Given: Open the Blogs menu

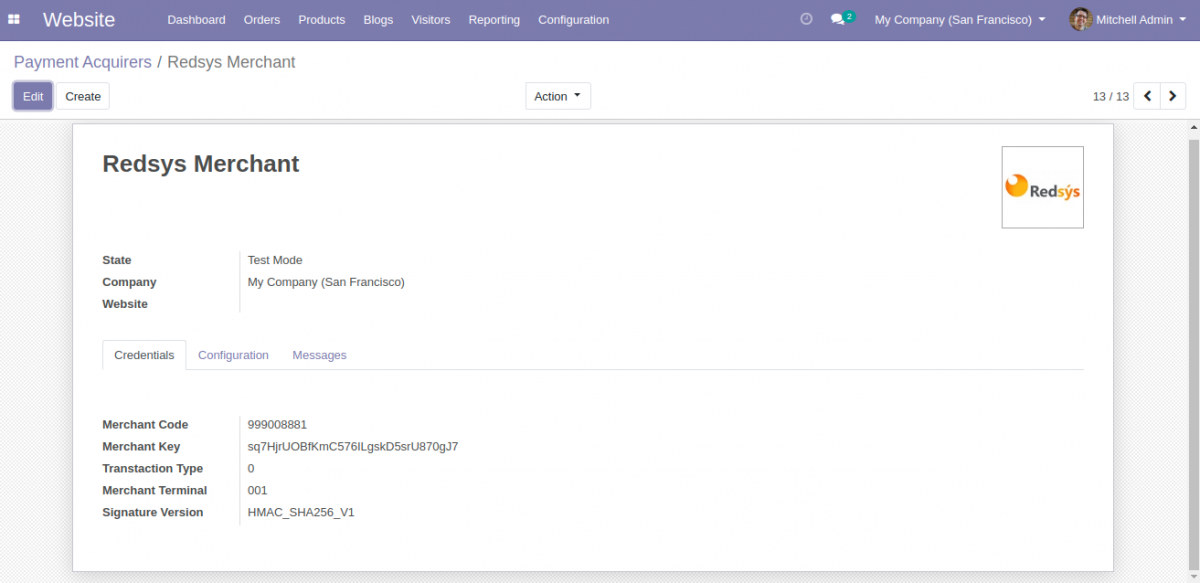Looking at the screenshot, I should click(378, 19).
